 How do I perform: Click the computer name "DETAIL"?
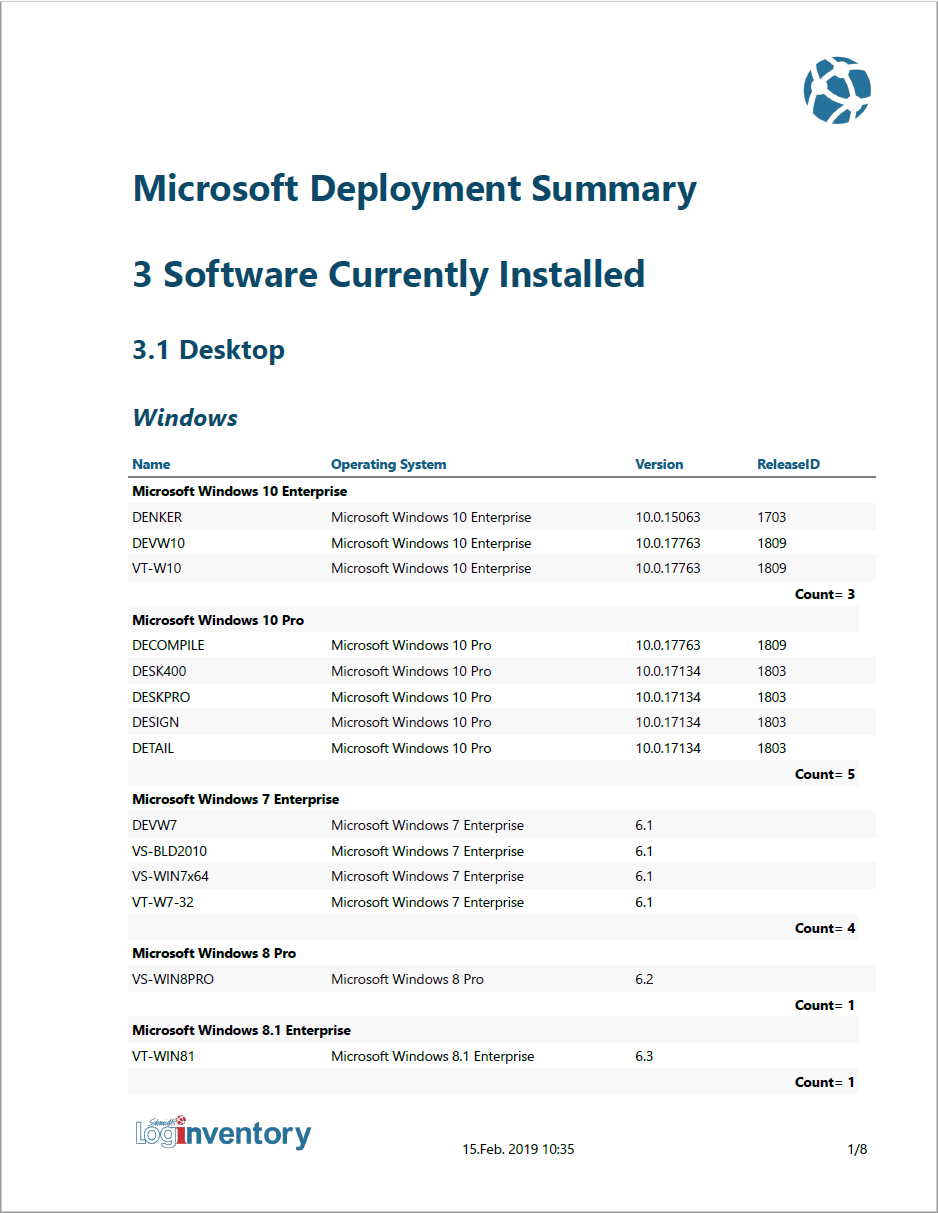coord(153,748)
